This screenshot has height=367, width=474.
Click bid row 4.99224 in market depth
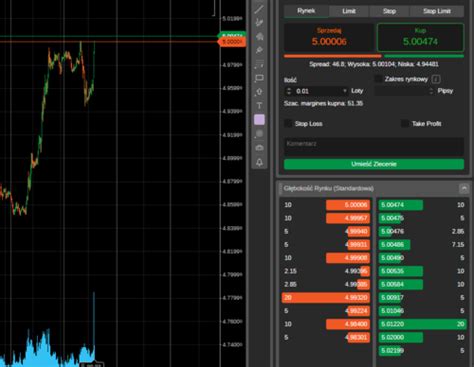point(326,311)
